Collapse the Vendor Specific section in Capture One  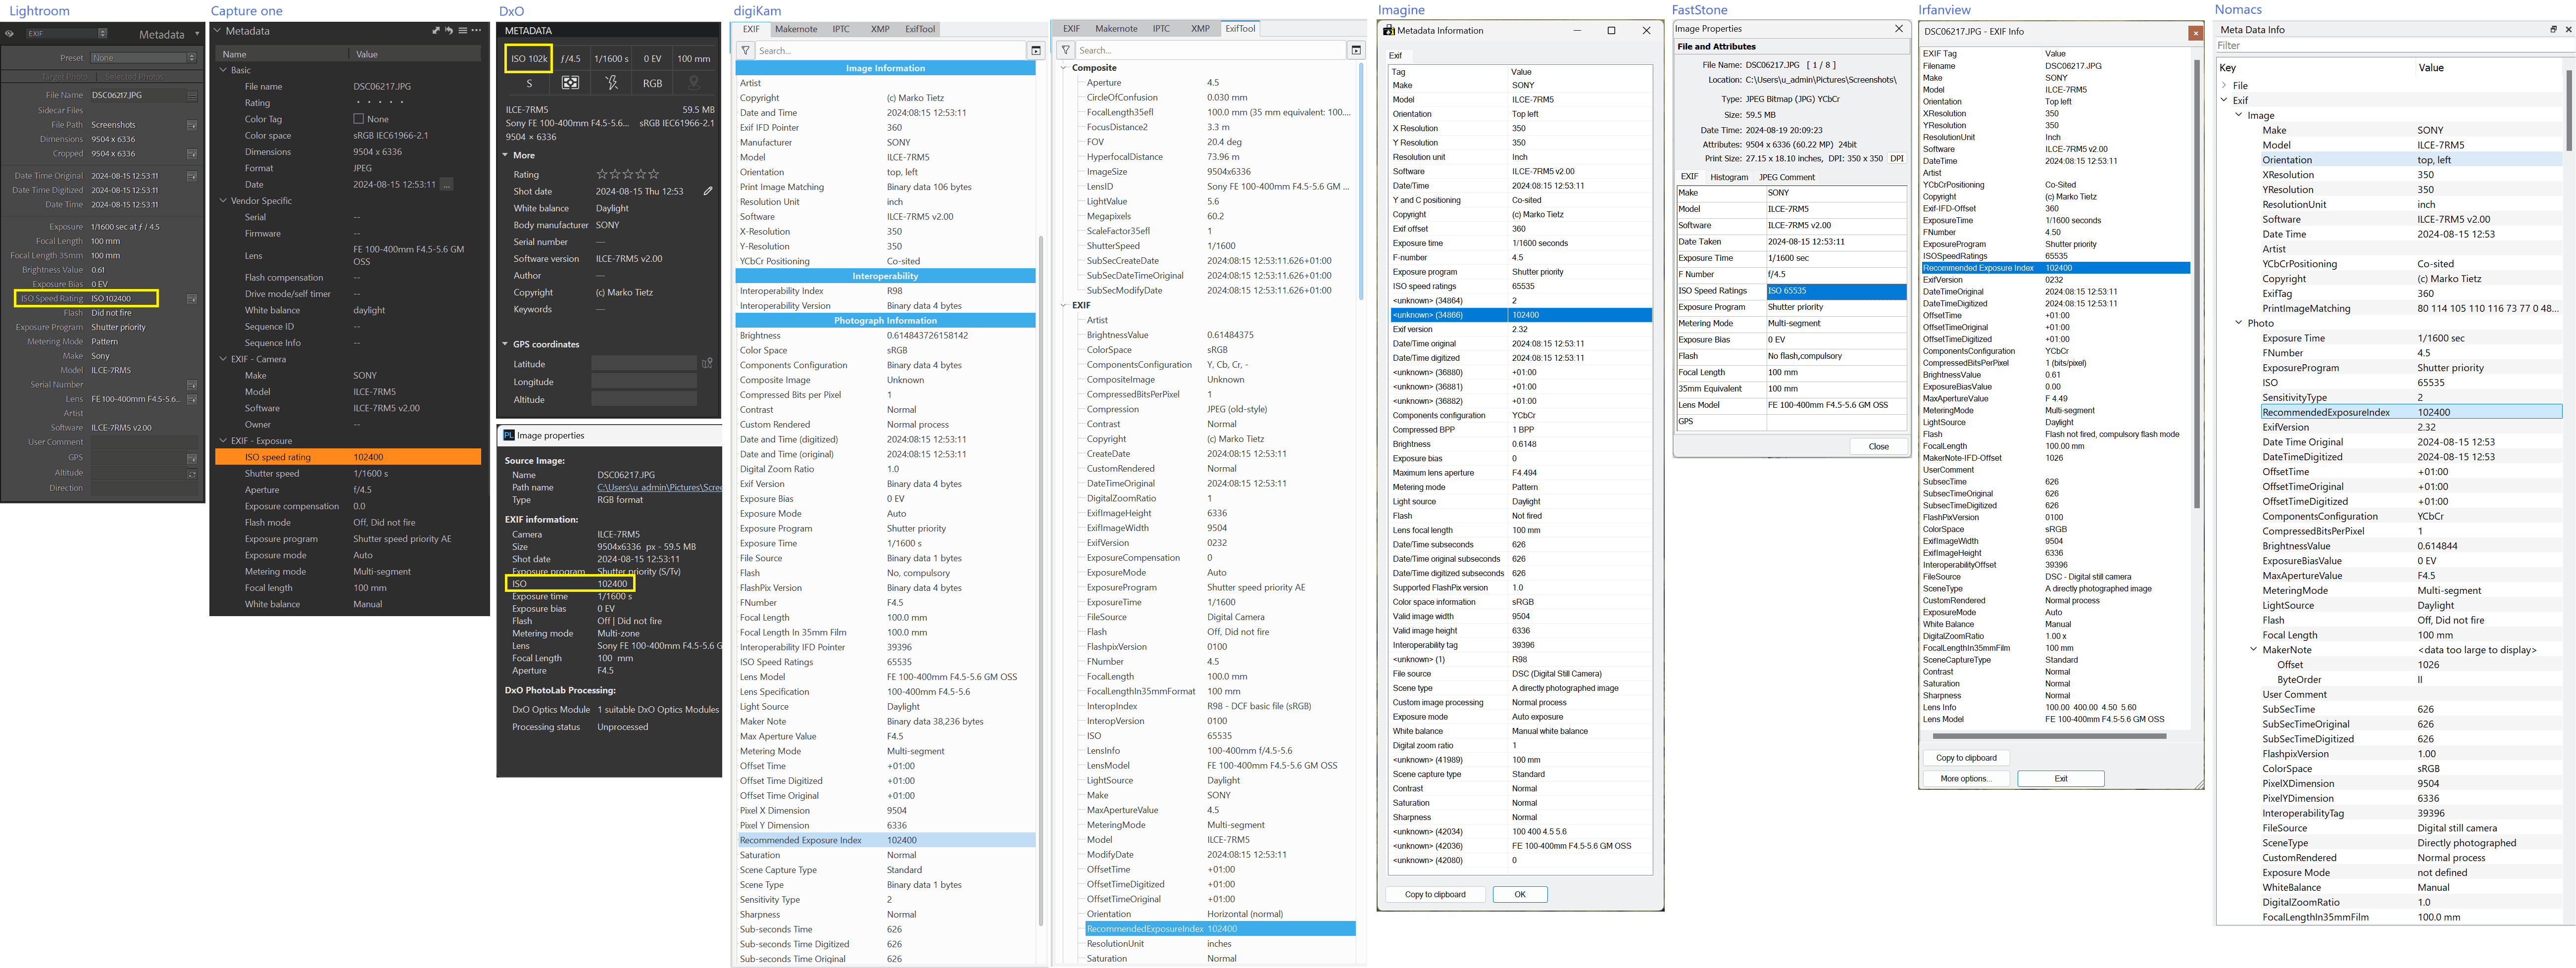point(223,201)
